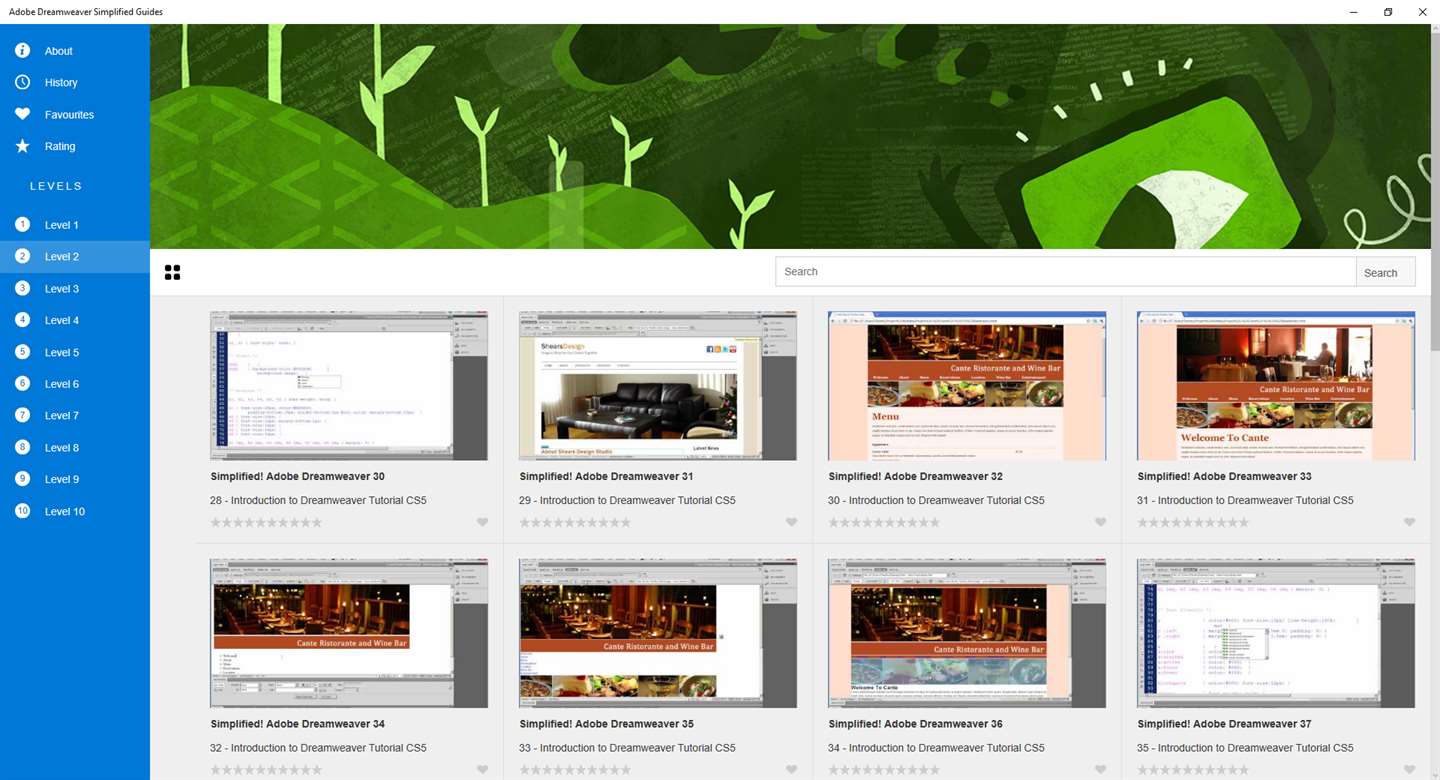Favourite Simplified! Adobe Dreamweaver 33 via heart

1409,522
